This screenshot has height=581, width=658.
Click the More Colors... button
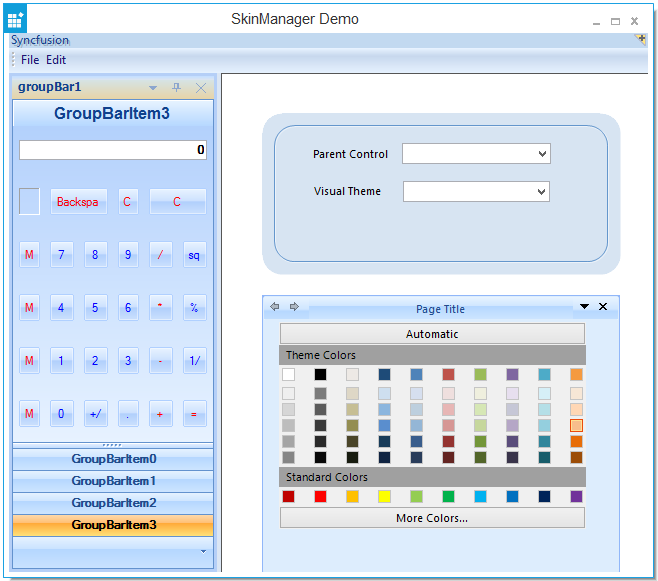[432, 518]
